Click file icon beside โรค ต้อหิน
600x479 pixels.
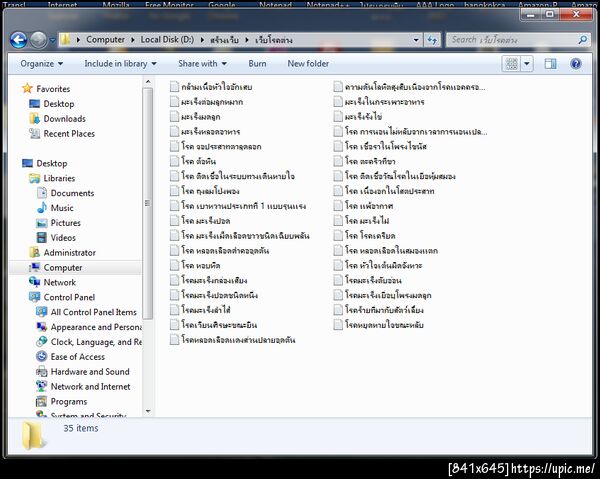tap(174, 161)
